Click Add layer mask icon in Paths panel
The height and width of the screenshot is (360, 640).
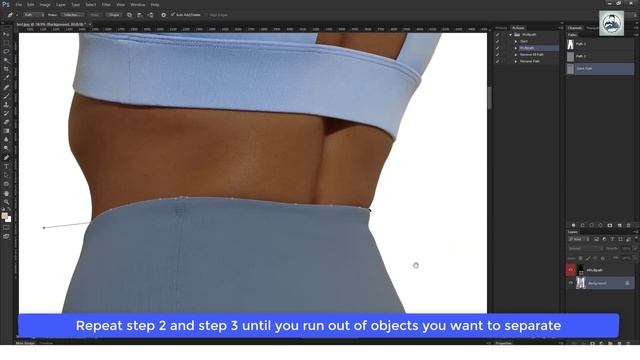(x=610, y=225)
